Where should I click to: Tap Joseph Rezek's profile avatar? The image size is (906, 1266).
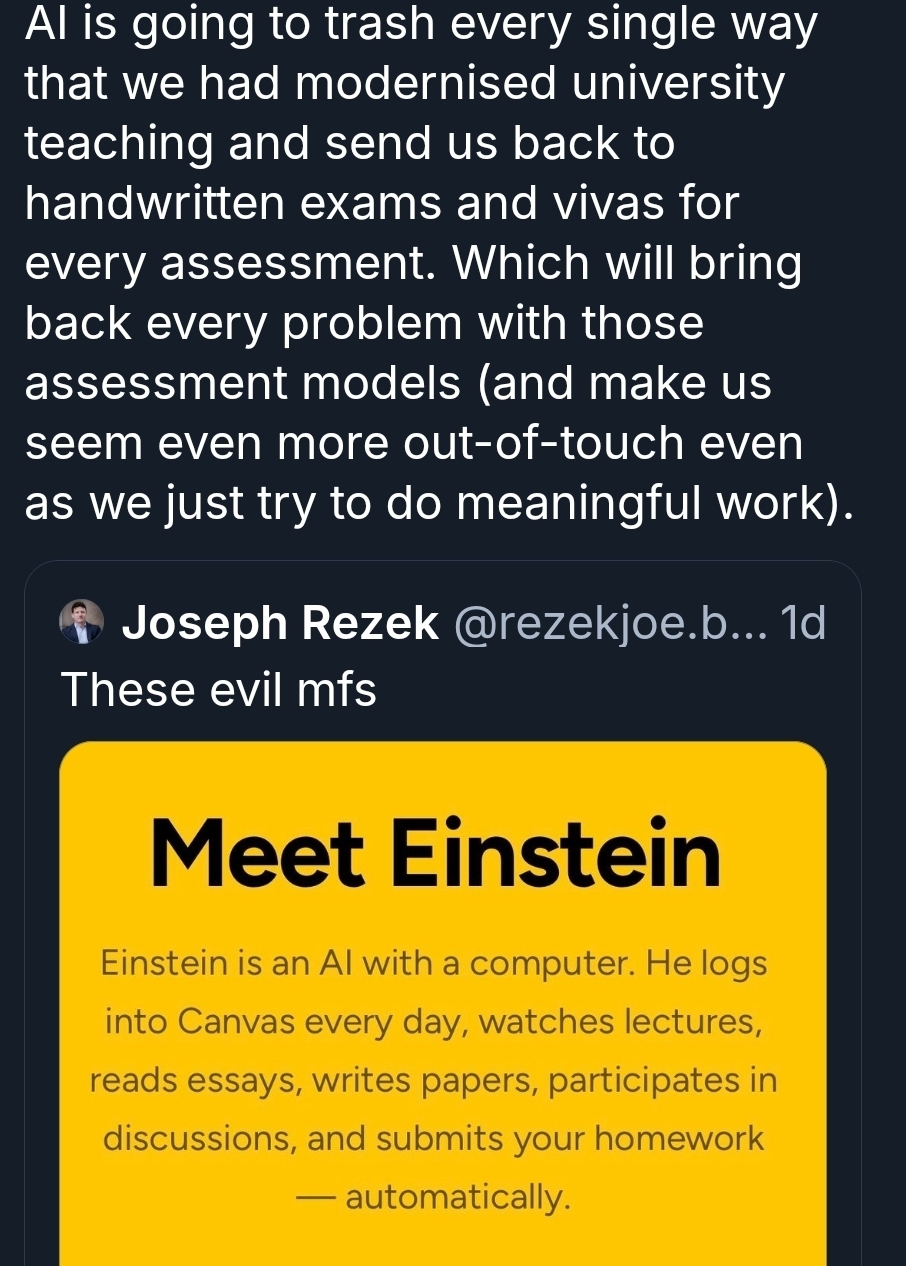pos(82,622)
